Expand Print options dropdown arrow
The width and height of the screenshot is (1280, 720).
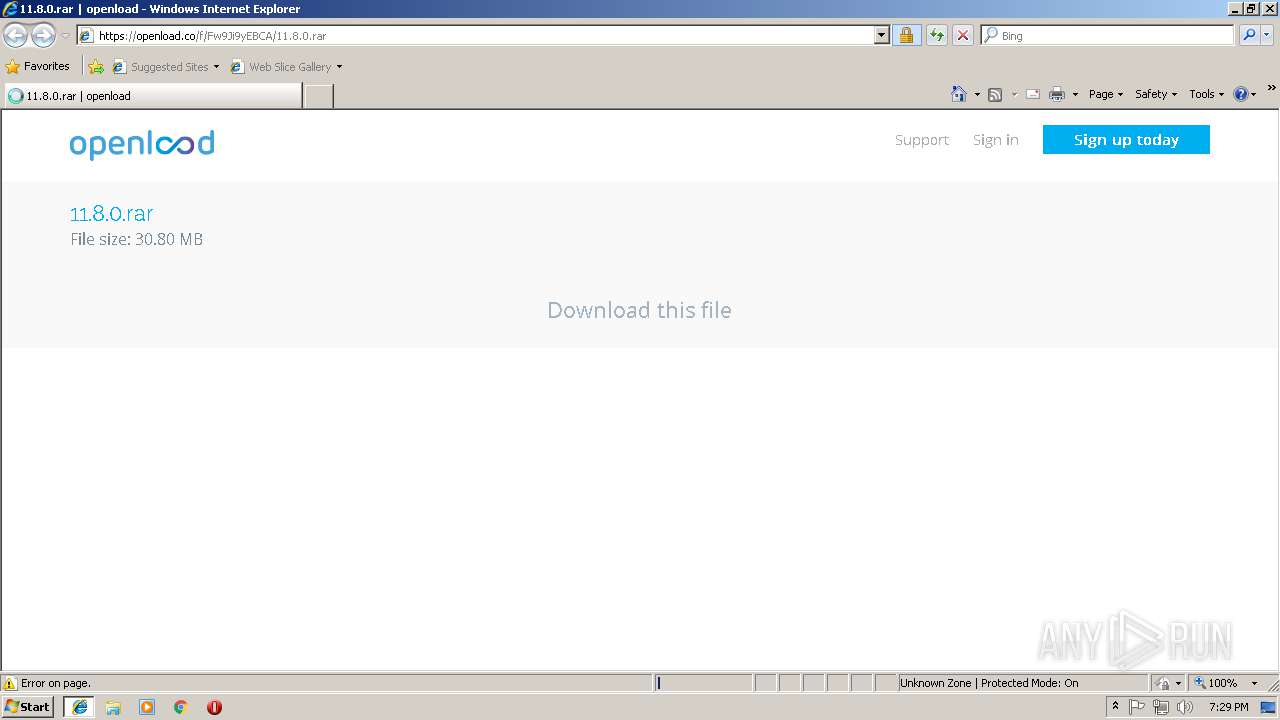1075,94
